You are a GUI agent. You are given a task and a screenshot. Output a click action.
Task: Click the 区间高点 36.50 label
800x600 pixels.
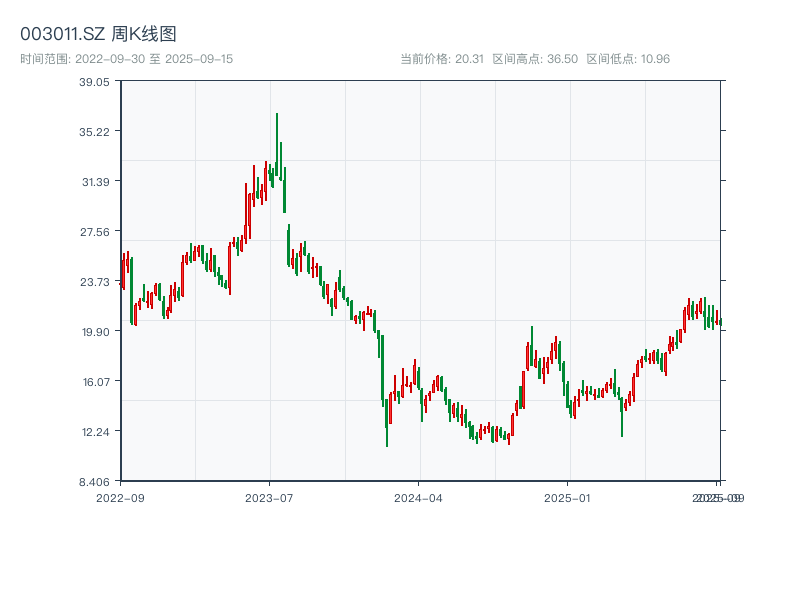pyautogui.click(x=535, y=59)
